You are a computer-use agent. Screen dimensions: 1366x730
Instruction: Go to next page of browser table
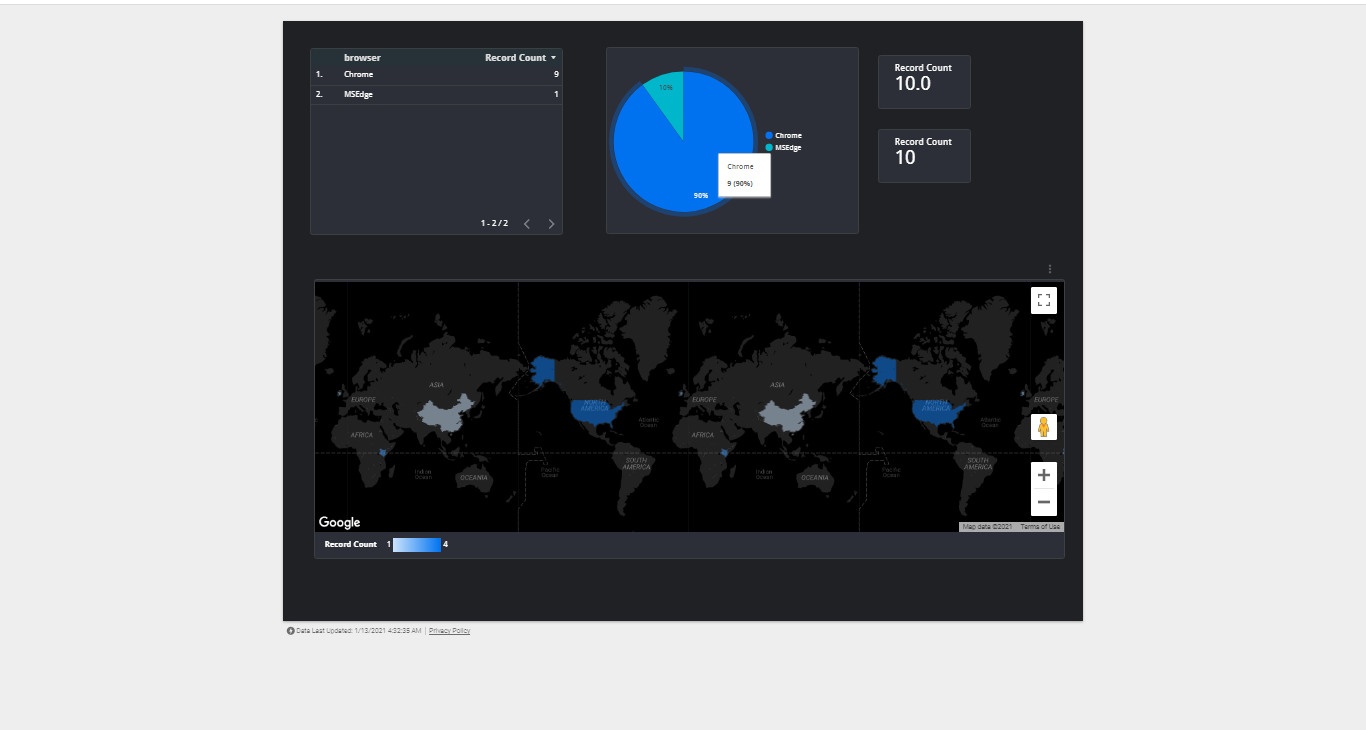pyautogui.click(x=551, y=224)
